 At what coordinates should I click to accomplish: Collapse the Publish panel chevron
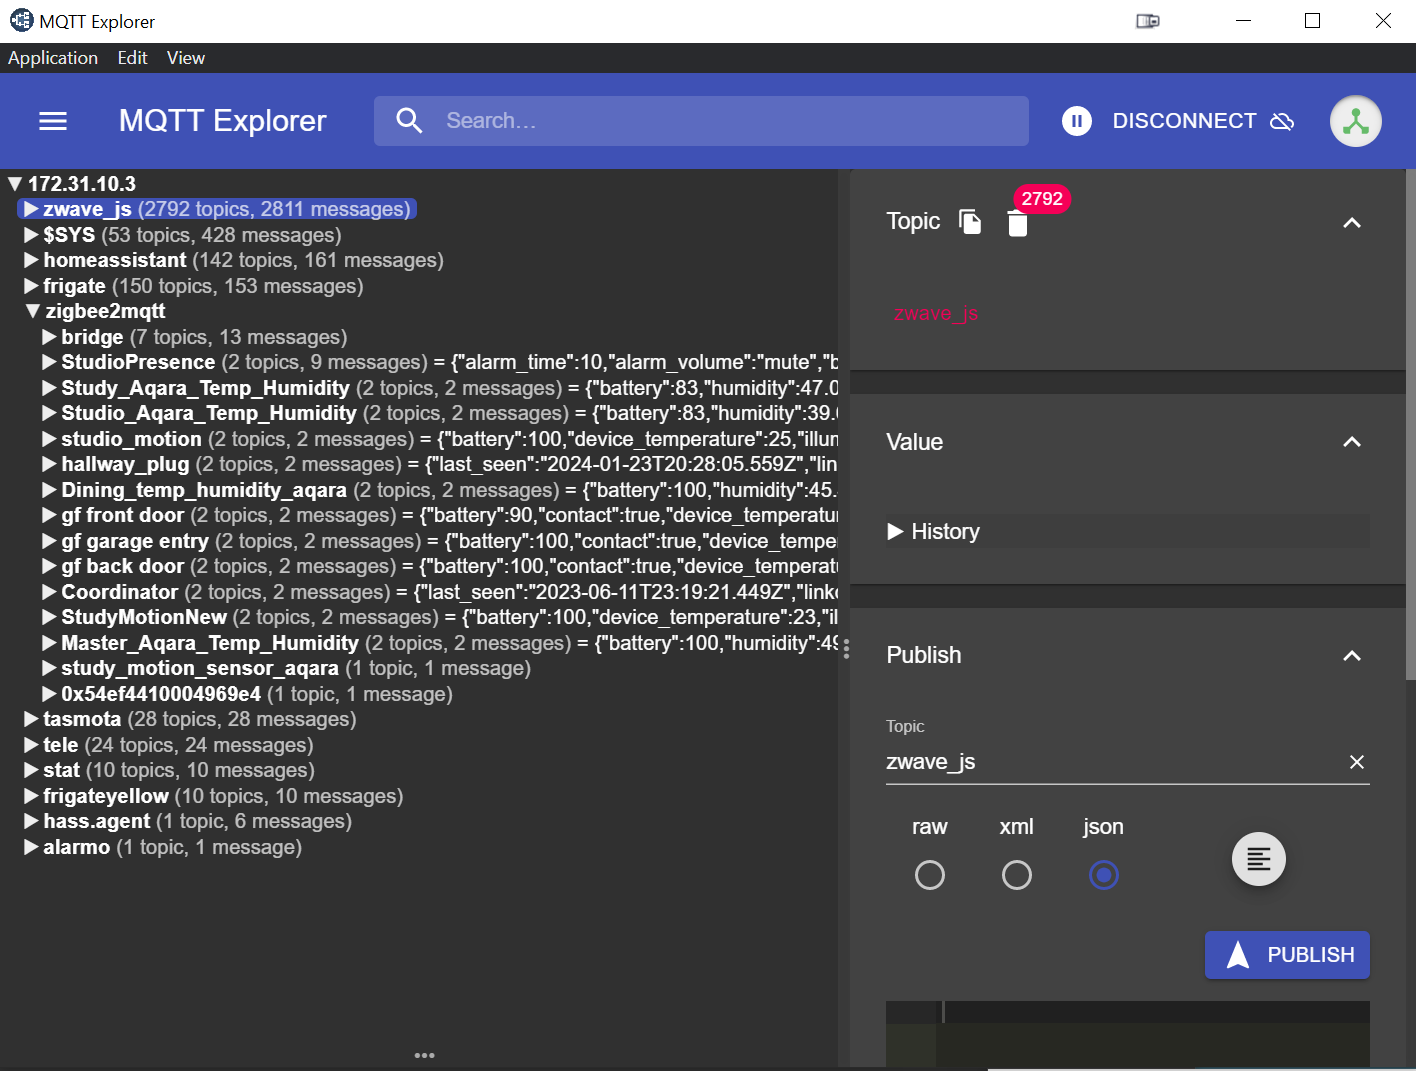click(1352, 656)
